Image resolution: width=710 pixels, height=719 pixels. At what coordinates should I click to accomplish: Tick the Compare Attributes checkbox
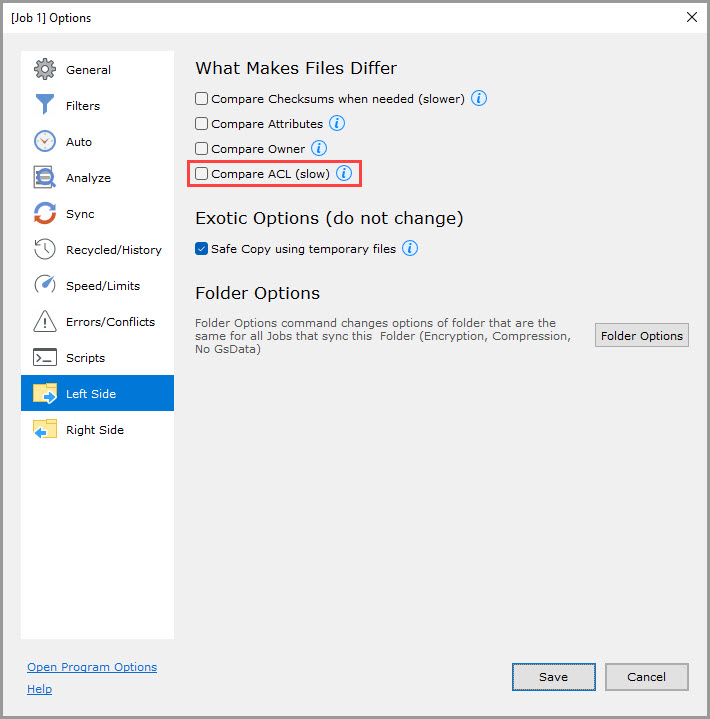coord(202,124)
